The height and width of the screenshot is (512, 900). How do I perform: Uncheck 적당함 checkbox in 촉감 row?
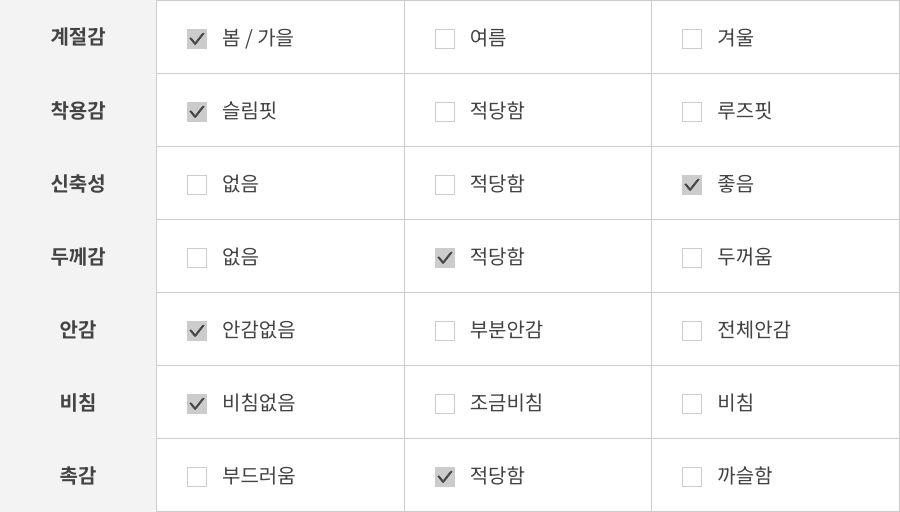tap(445, 477)
